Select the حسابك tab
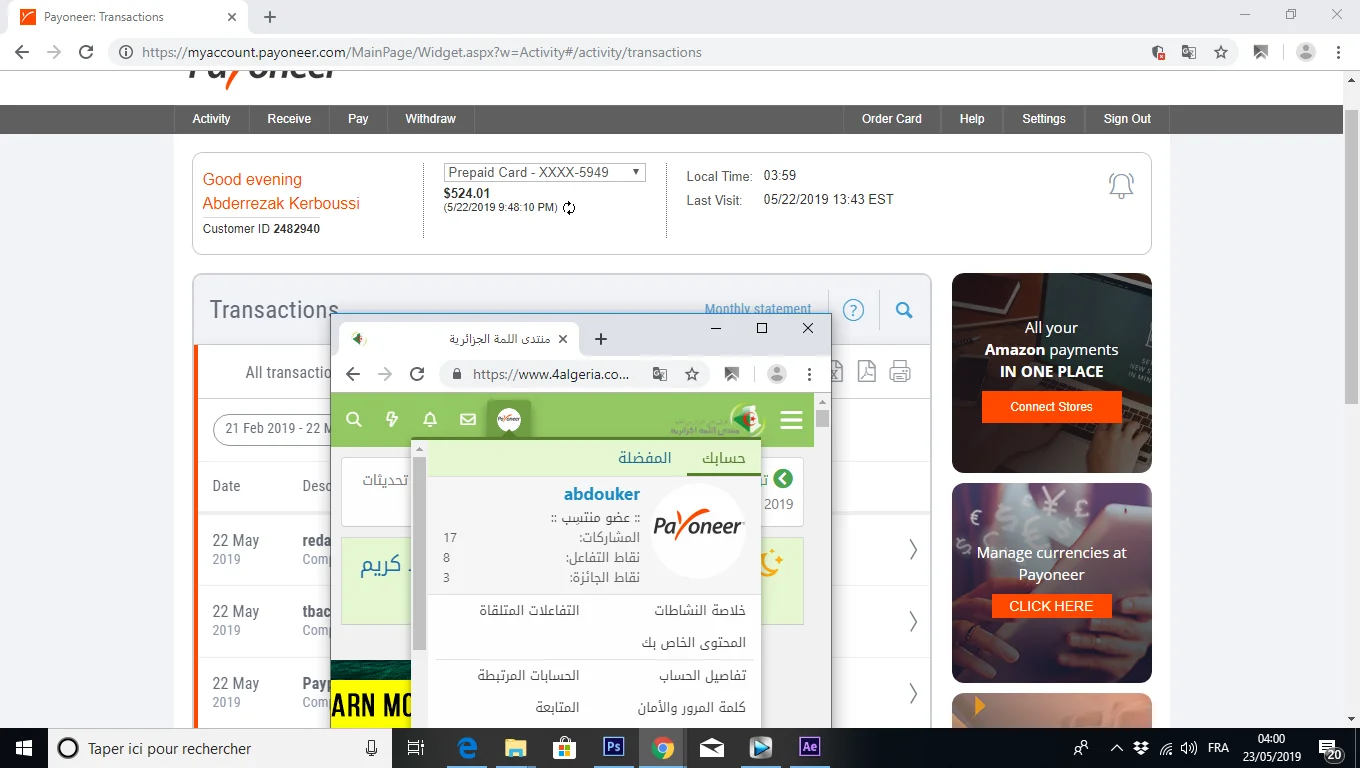Image resolution: width=1360 pixels, height=768 pixels. [724, 457]
